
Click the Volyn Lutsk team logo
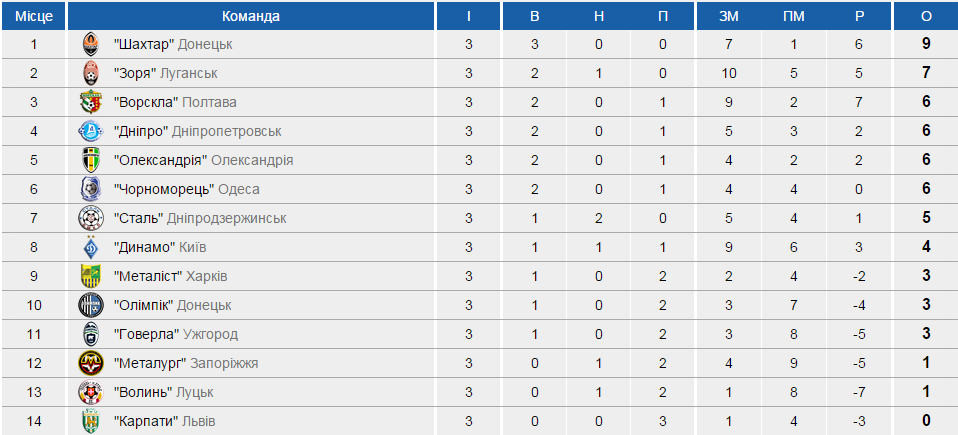tap(91, 392)
